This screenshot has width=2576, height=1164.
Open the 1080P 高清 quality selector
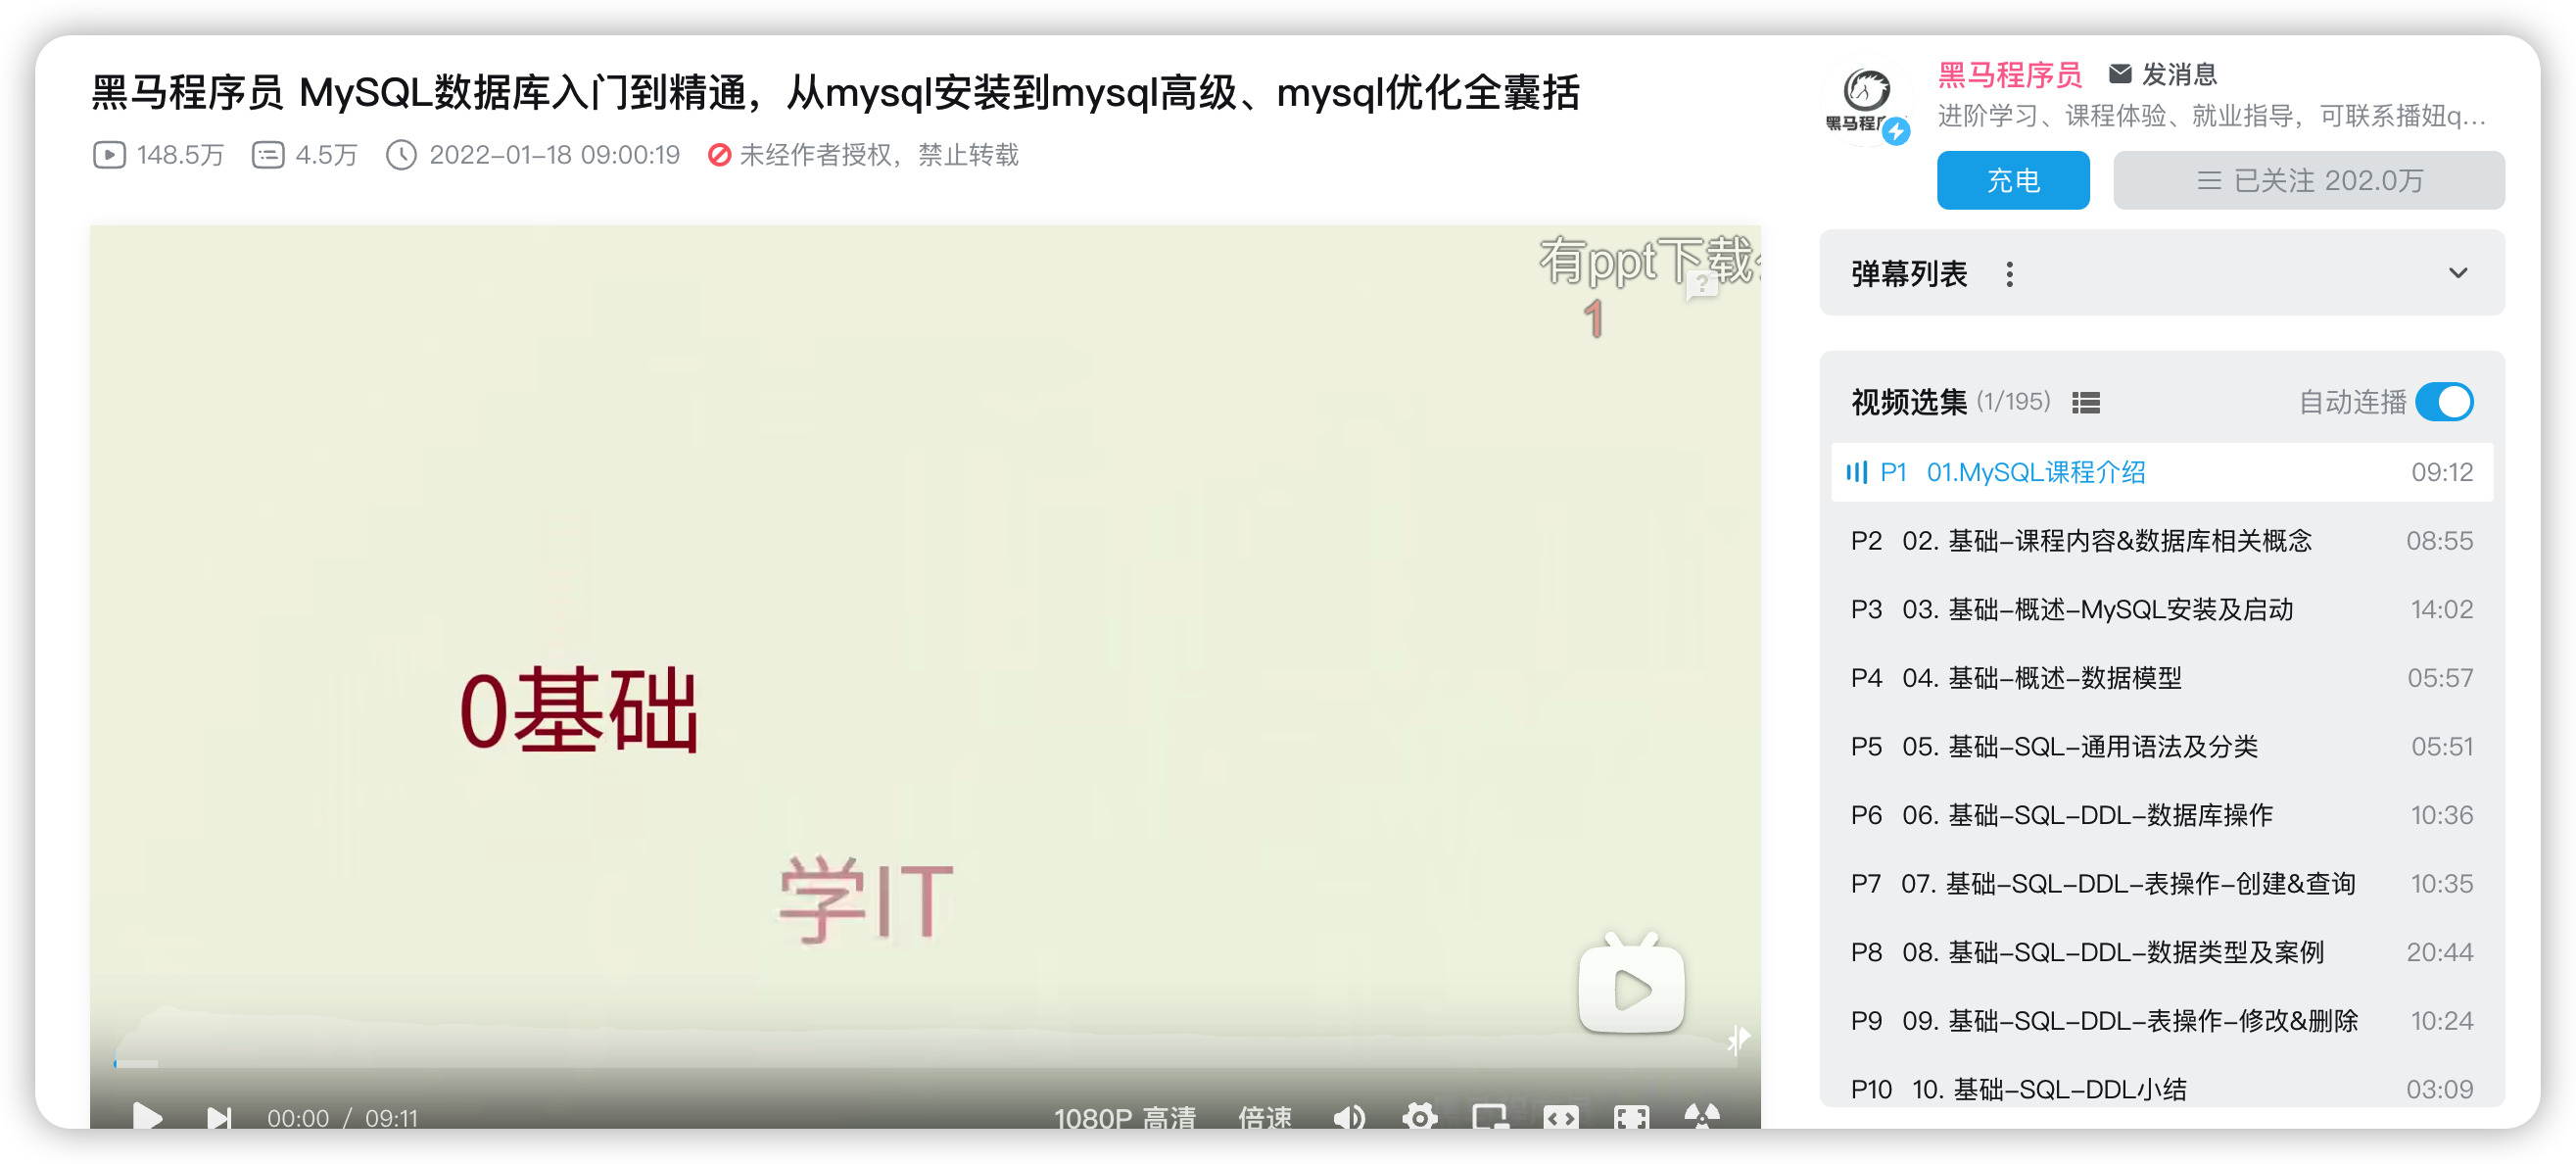pos(1125,1117)
